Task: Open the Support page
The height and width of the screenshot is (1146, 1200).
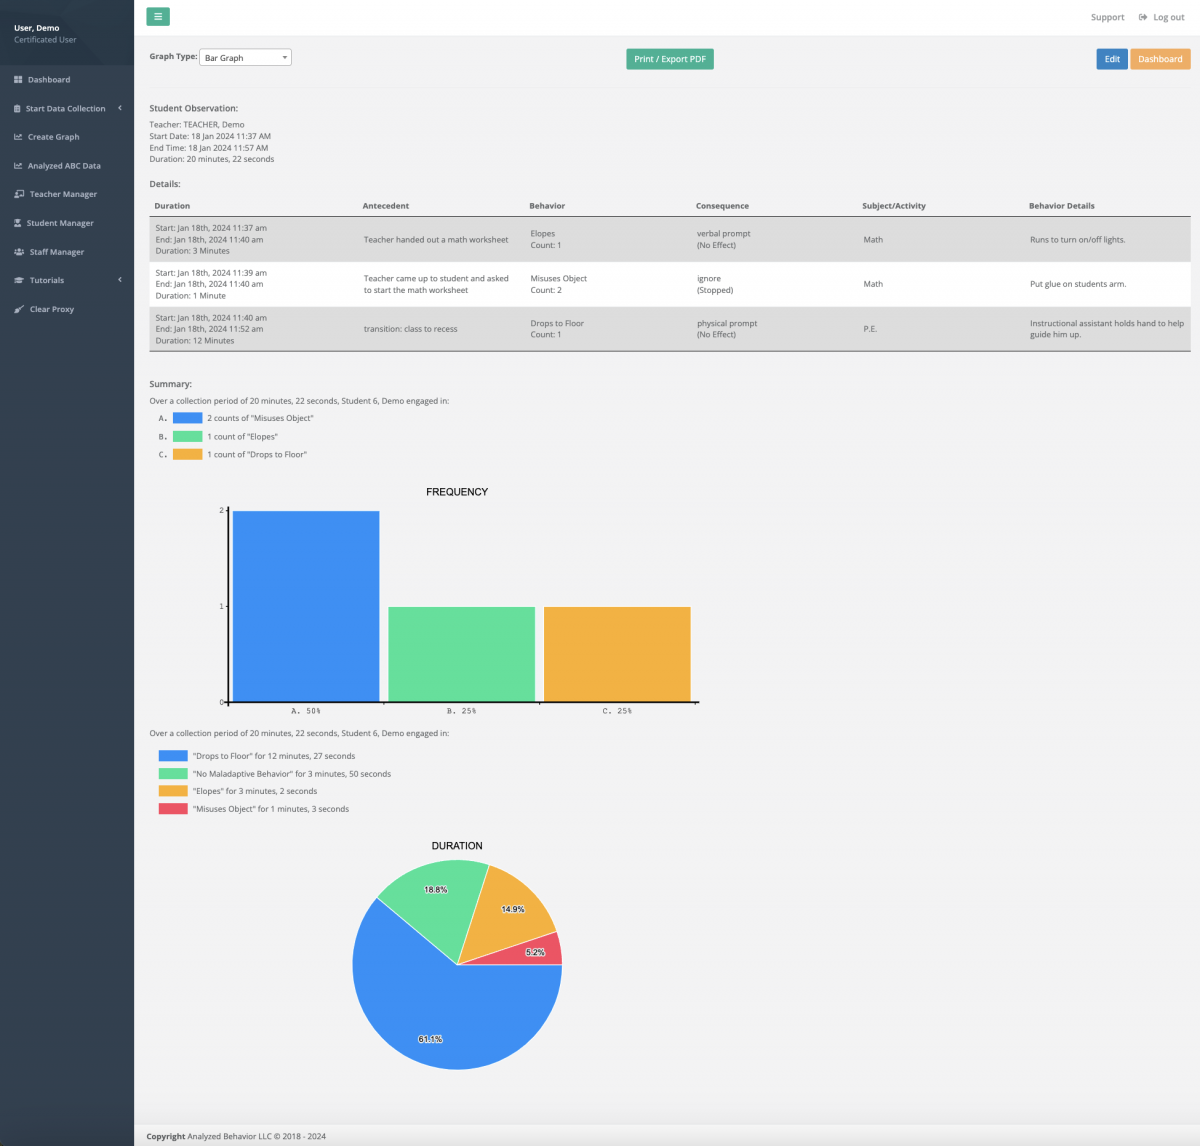Action: (1107, 17)
